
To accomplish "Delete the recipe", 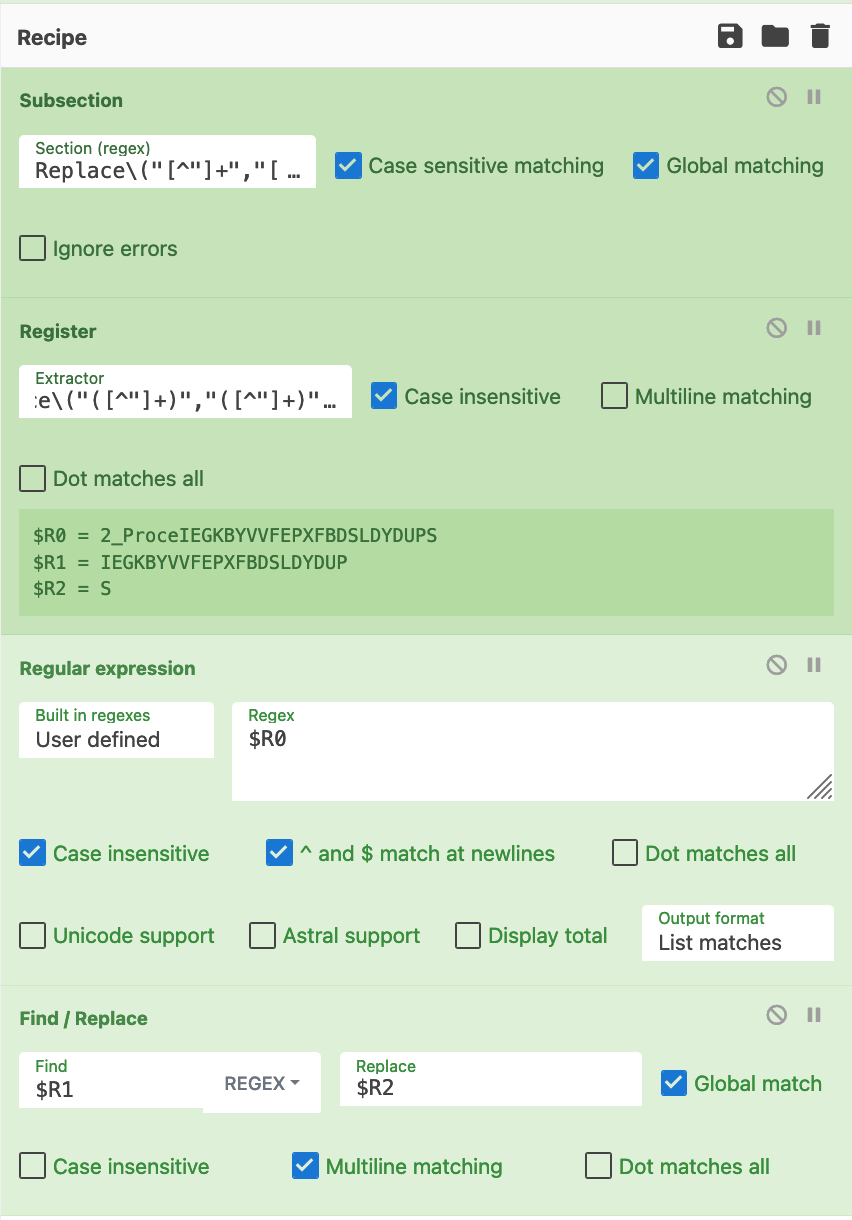I will pyautogui.click(x=820, y=36).
